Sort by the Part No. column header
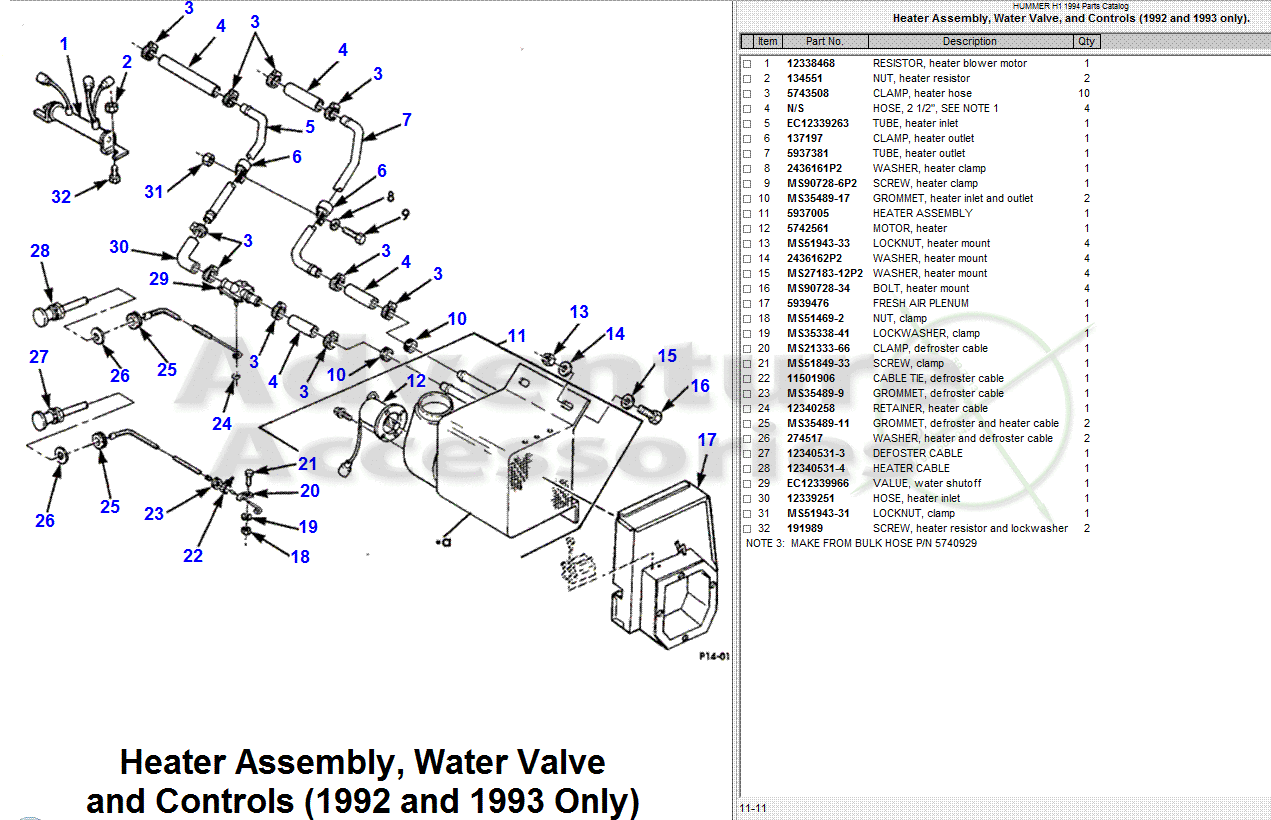1271x820 pixels. (x=825, y=41)
